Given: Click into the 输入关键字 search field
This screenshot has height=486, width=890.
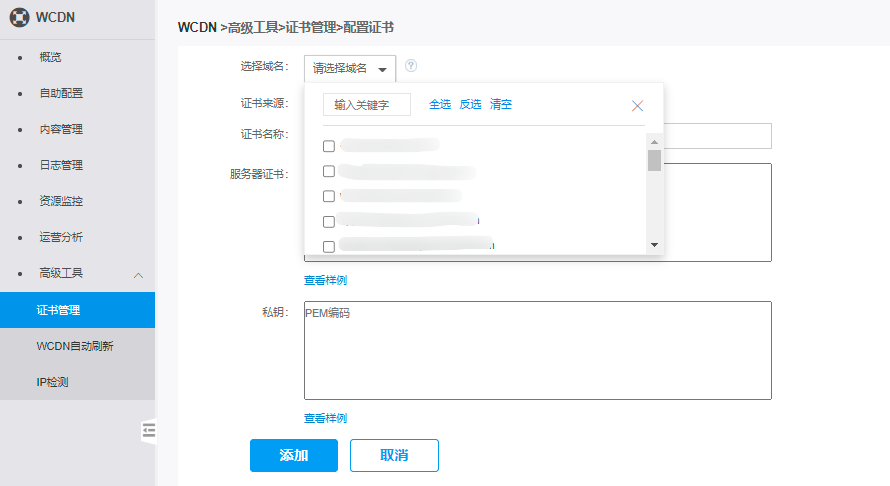Looking at the screenshot, I should pyautogui.click(x=366, y=105).
